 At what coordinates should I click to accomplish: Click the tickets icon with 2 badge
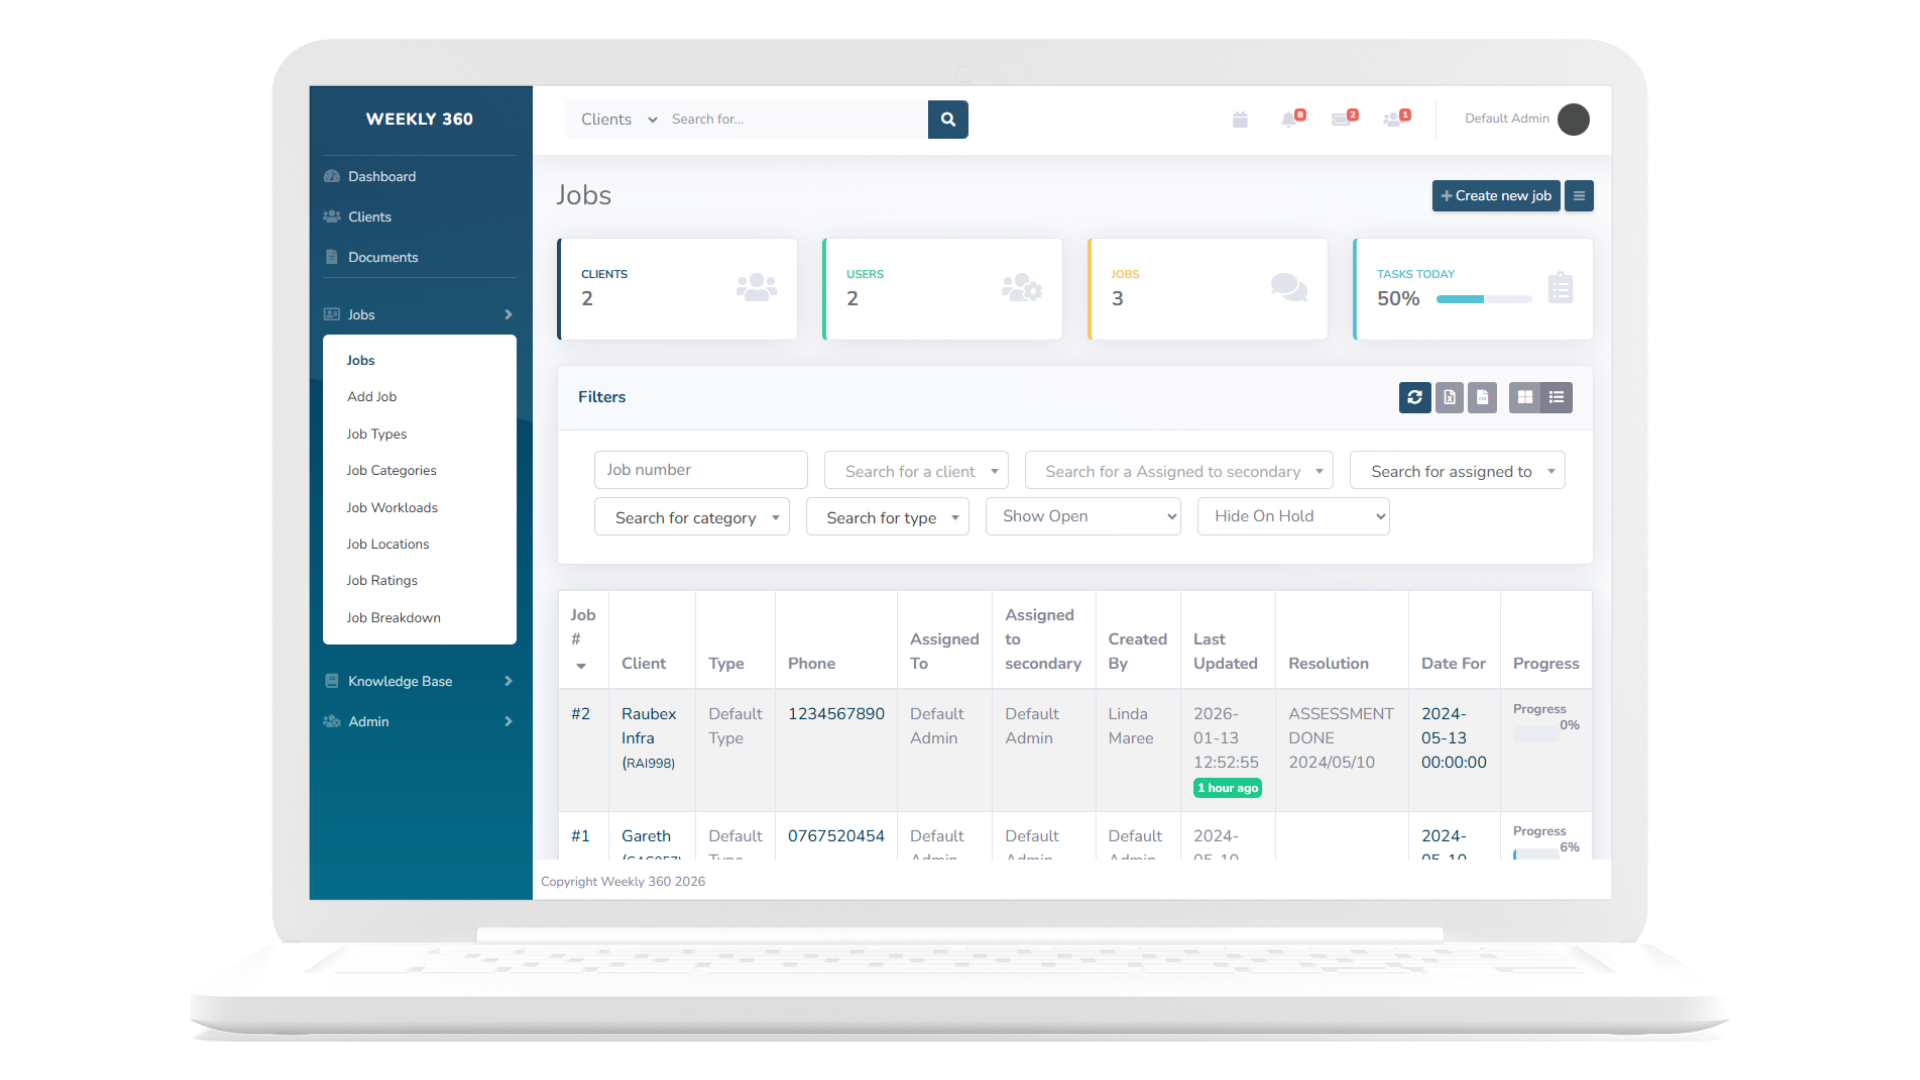point(1342,120)
